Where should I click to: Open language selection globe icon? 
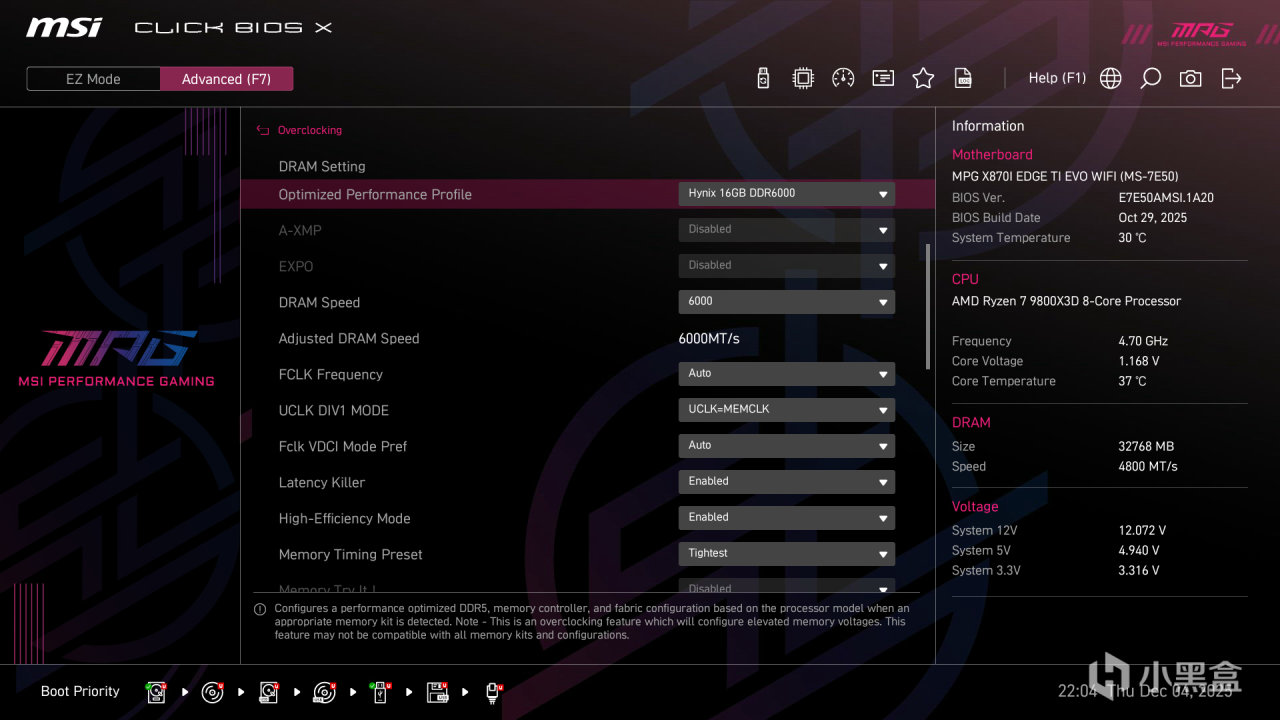(1110, 78)
